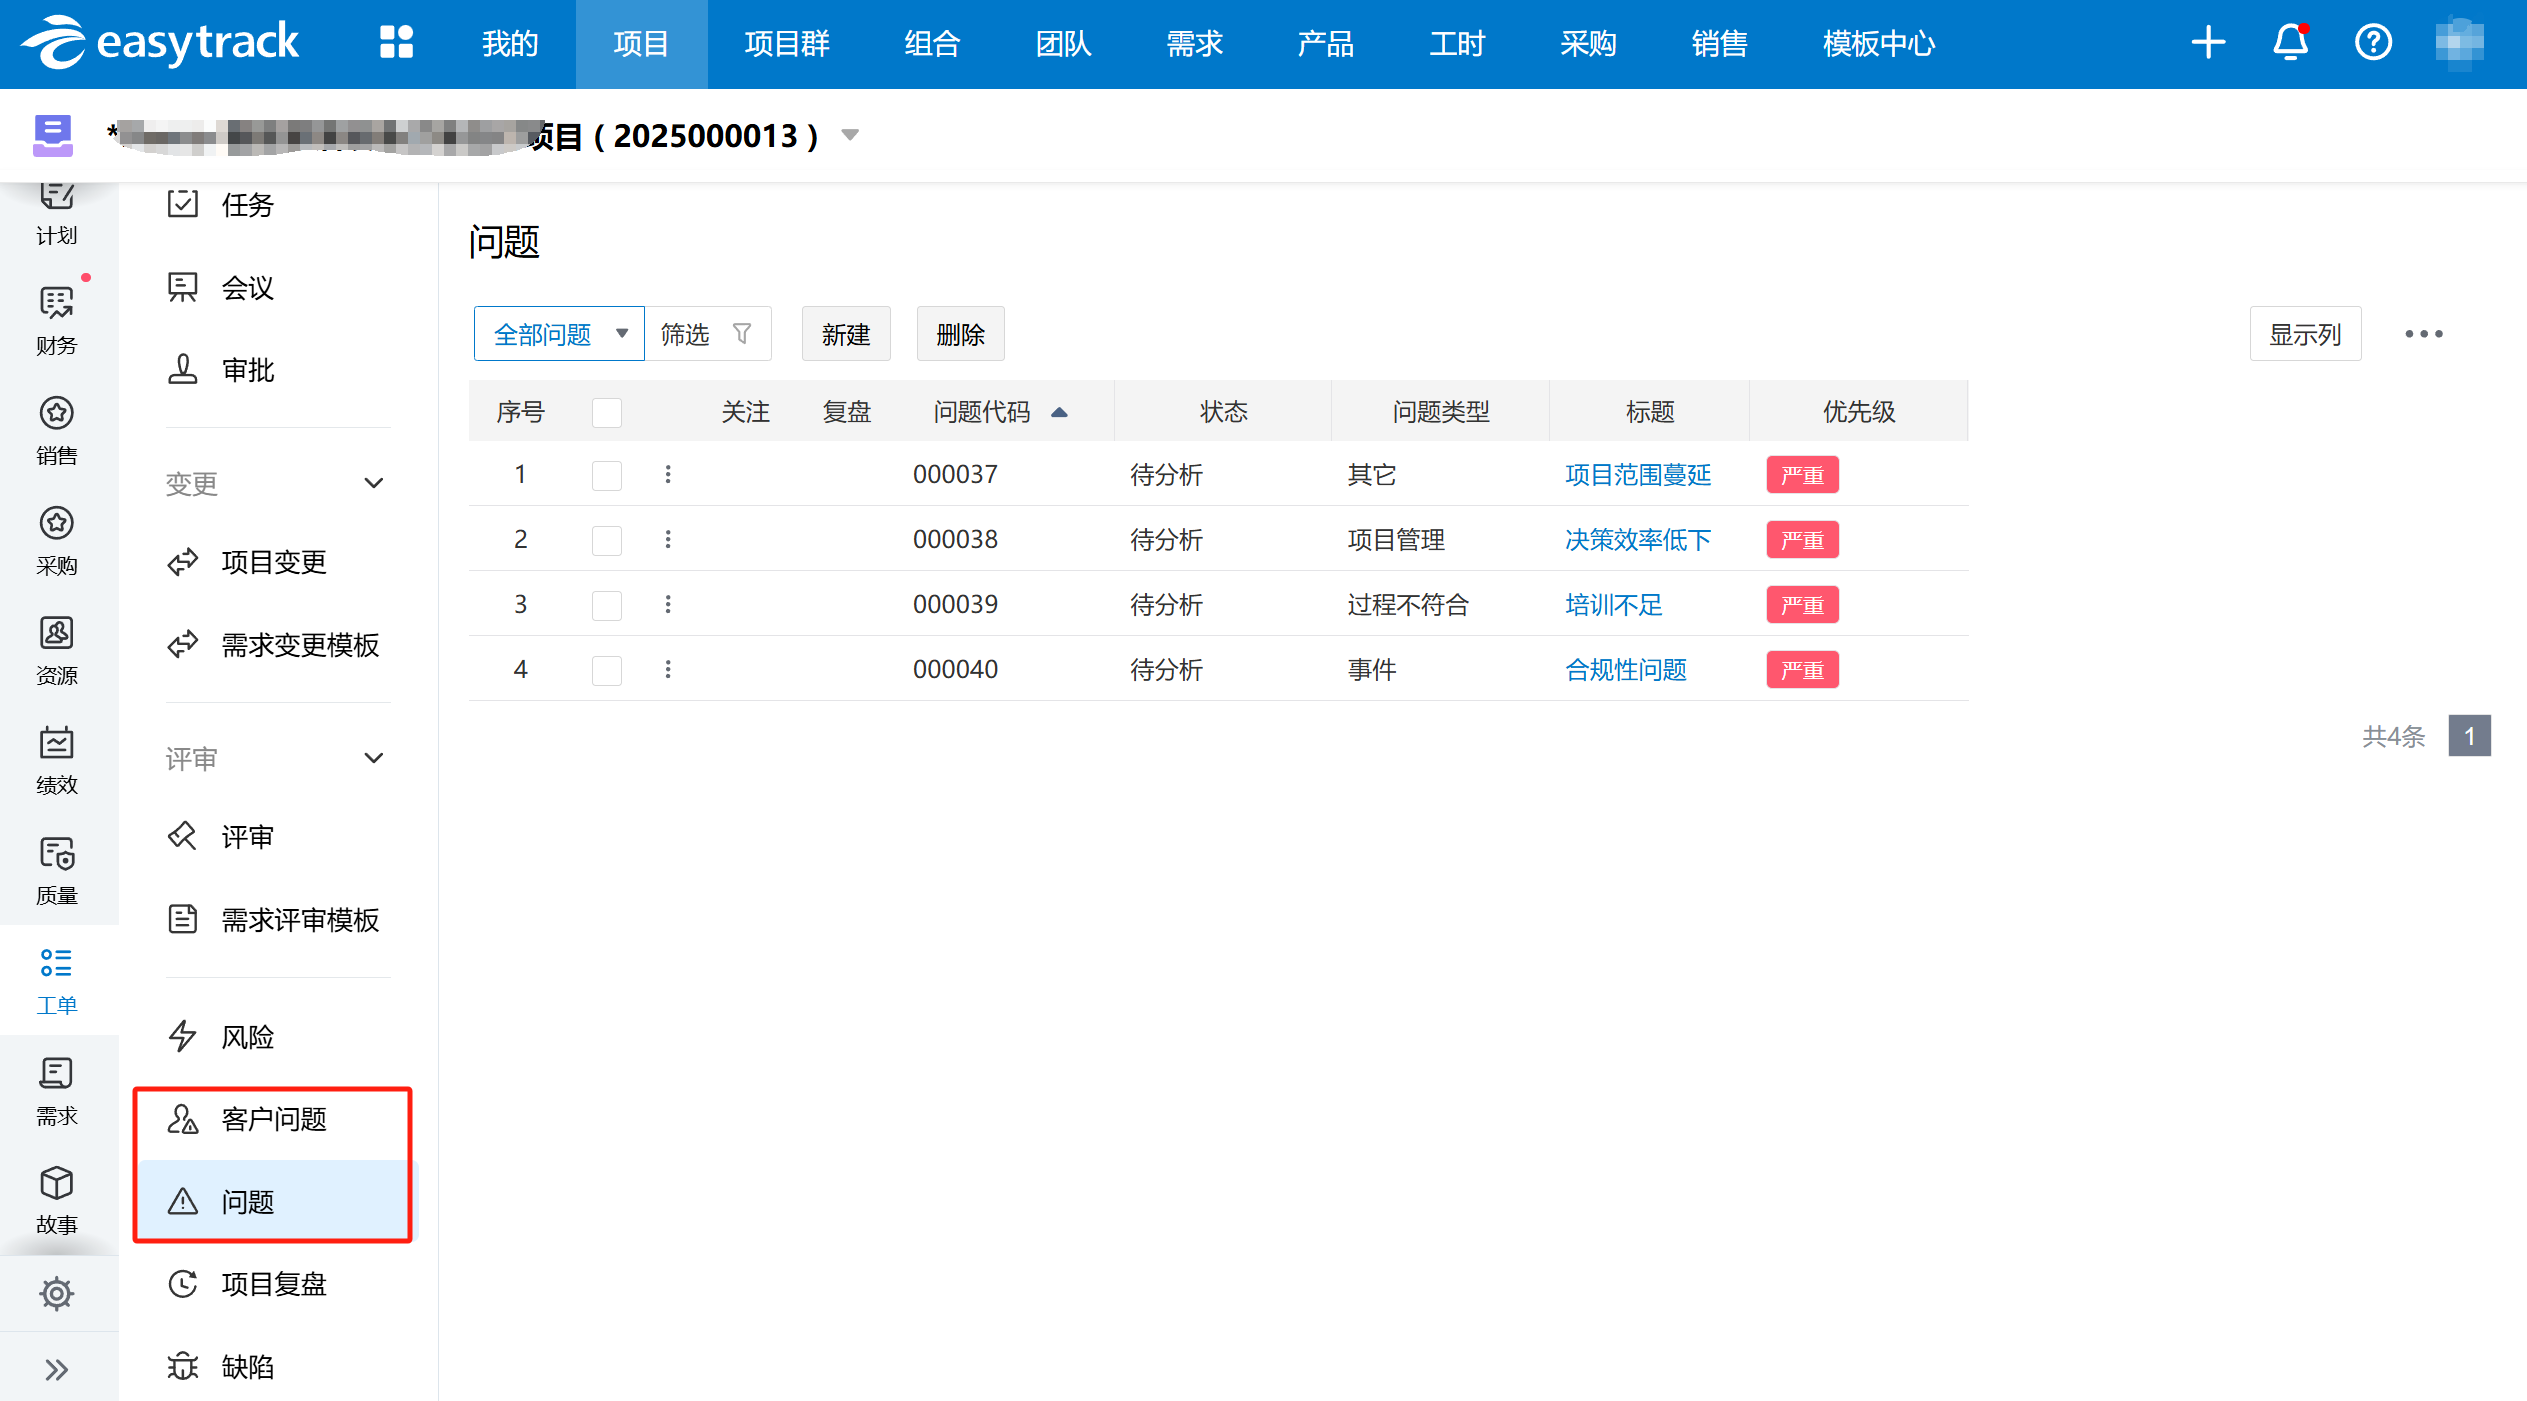Click the 新建 button

pos(846,334)
